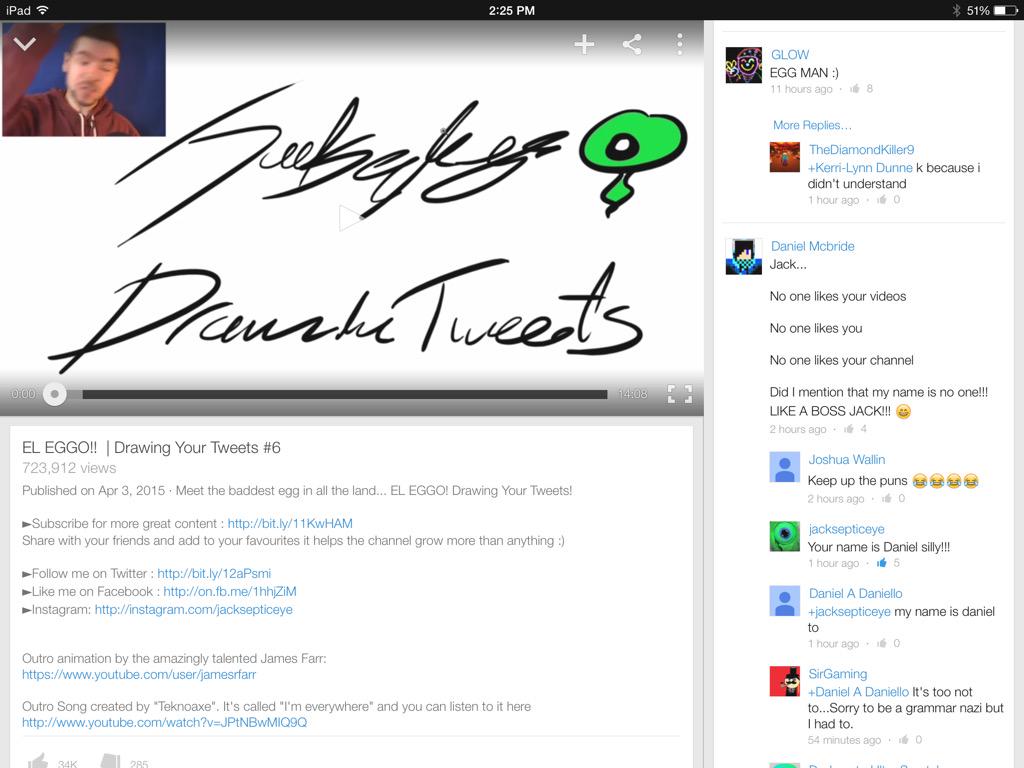Click the Published on Apr 3, 2015 line
Image resolution: width=1024 pixels, height=768 pixels.
[297, 490]
